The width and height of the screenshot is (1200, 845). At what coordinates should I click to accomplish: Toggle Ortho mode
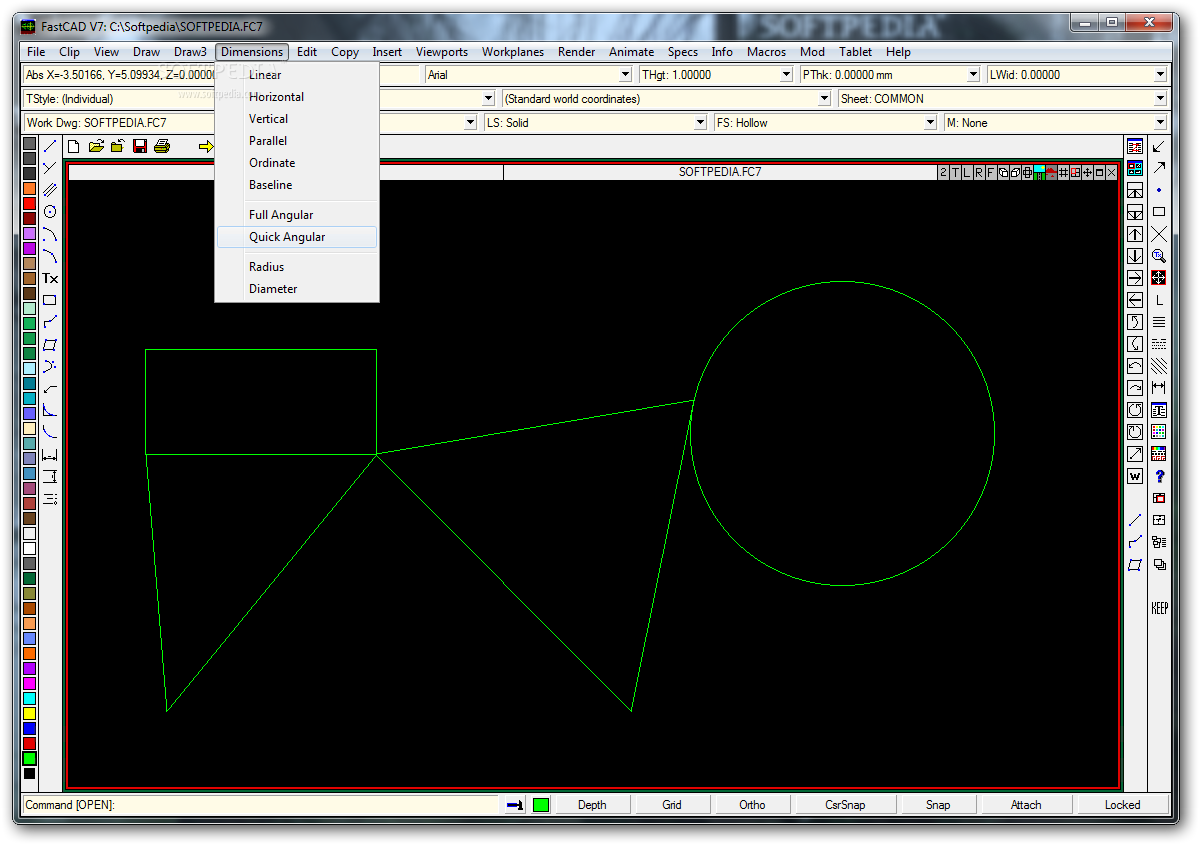[x=752, y=805]
